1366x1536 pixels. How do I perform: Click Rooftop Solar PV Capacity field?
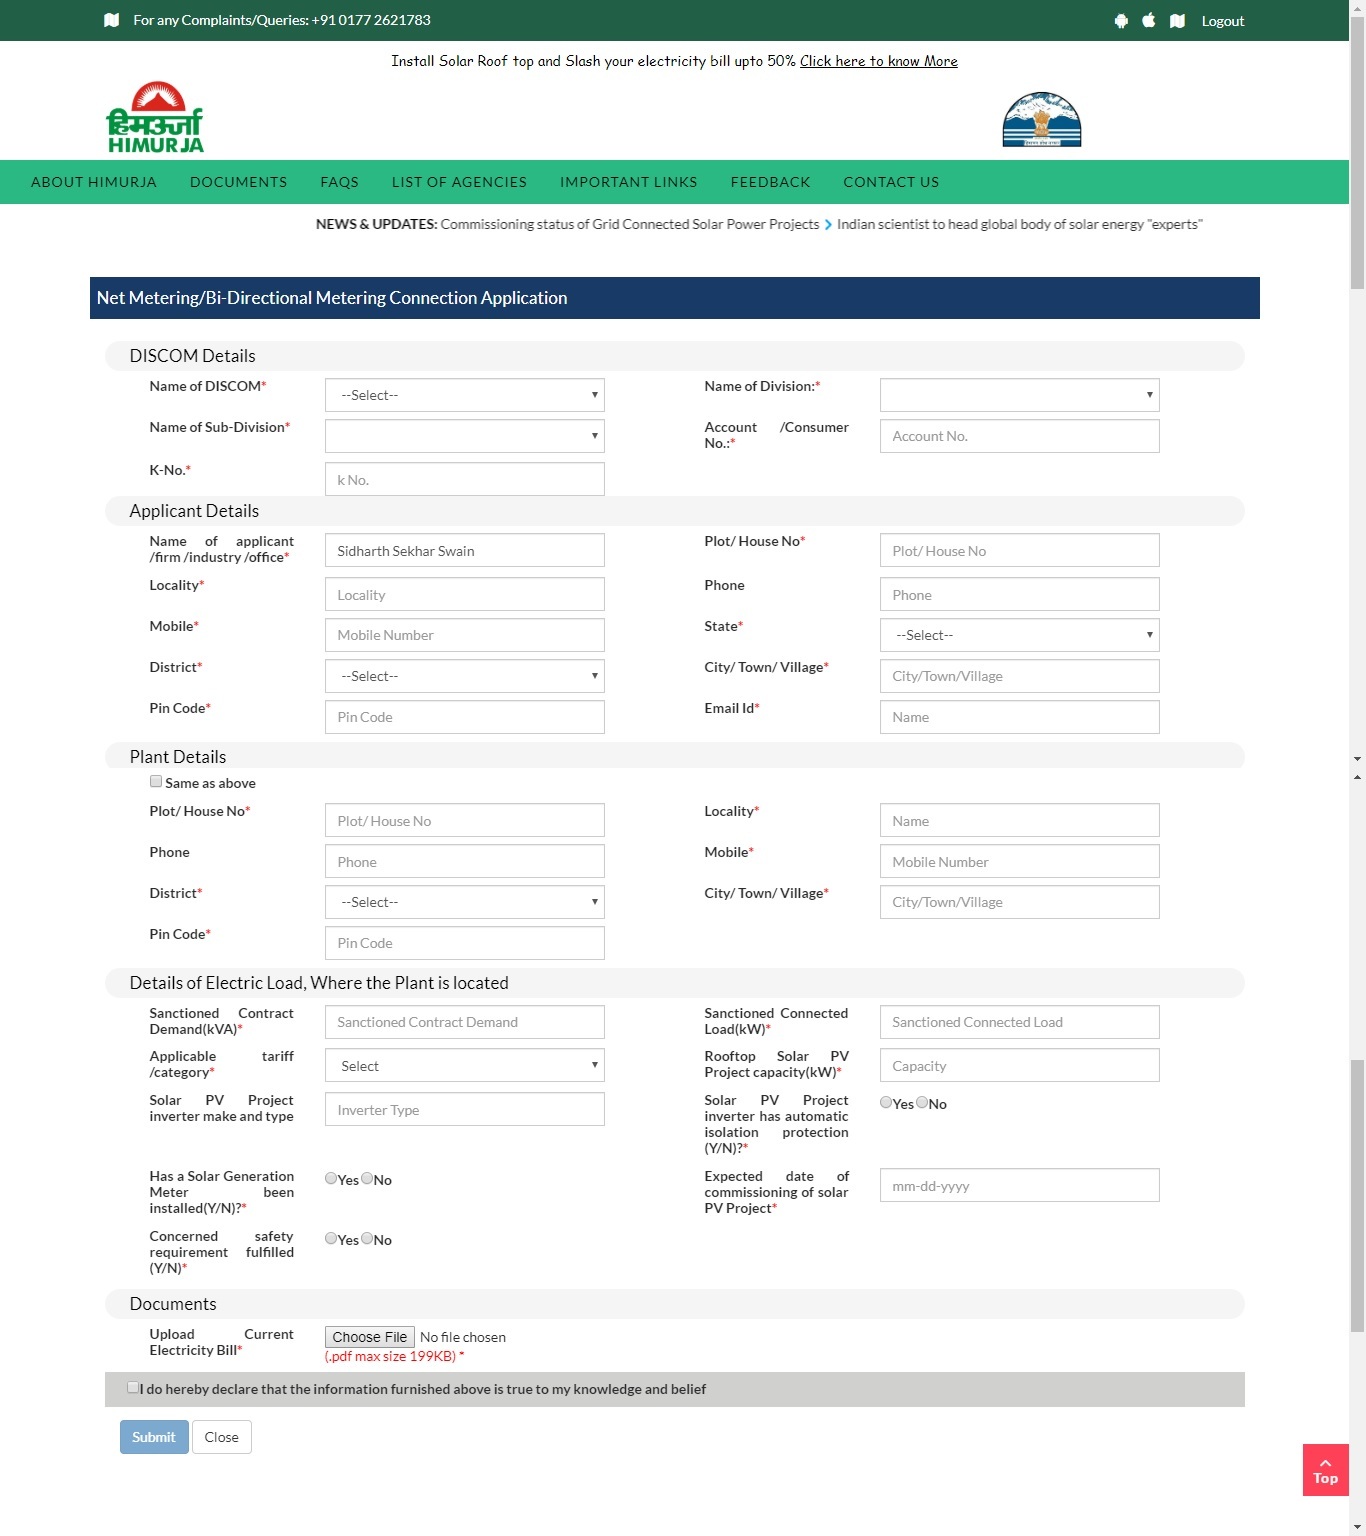click(1020, 1065)
